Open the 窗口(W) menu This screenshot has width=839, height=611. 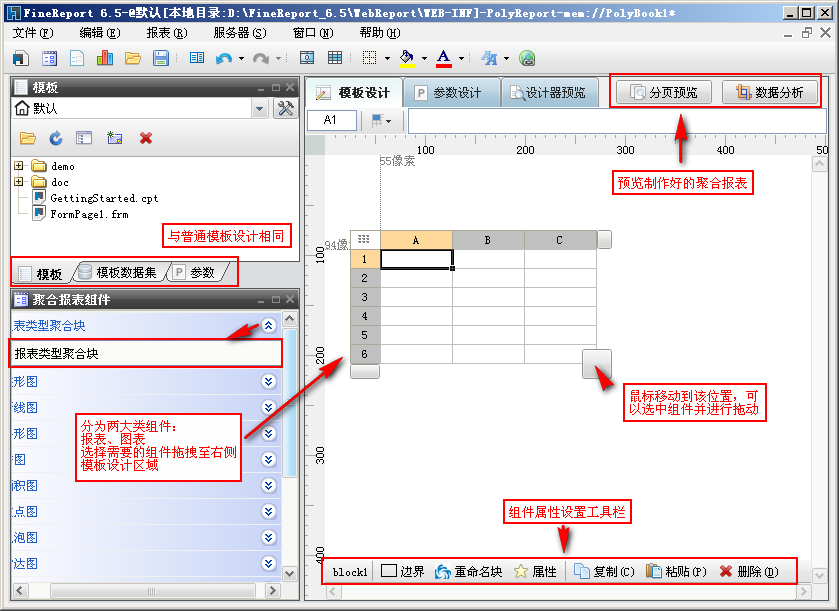pyautogui.click(x=313, y=33)
